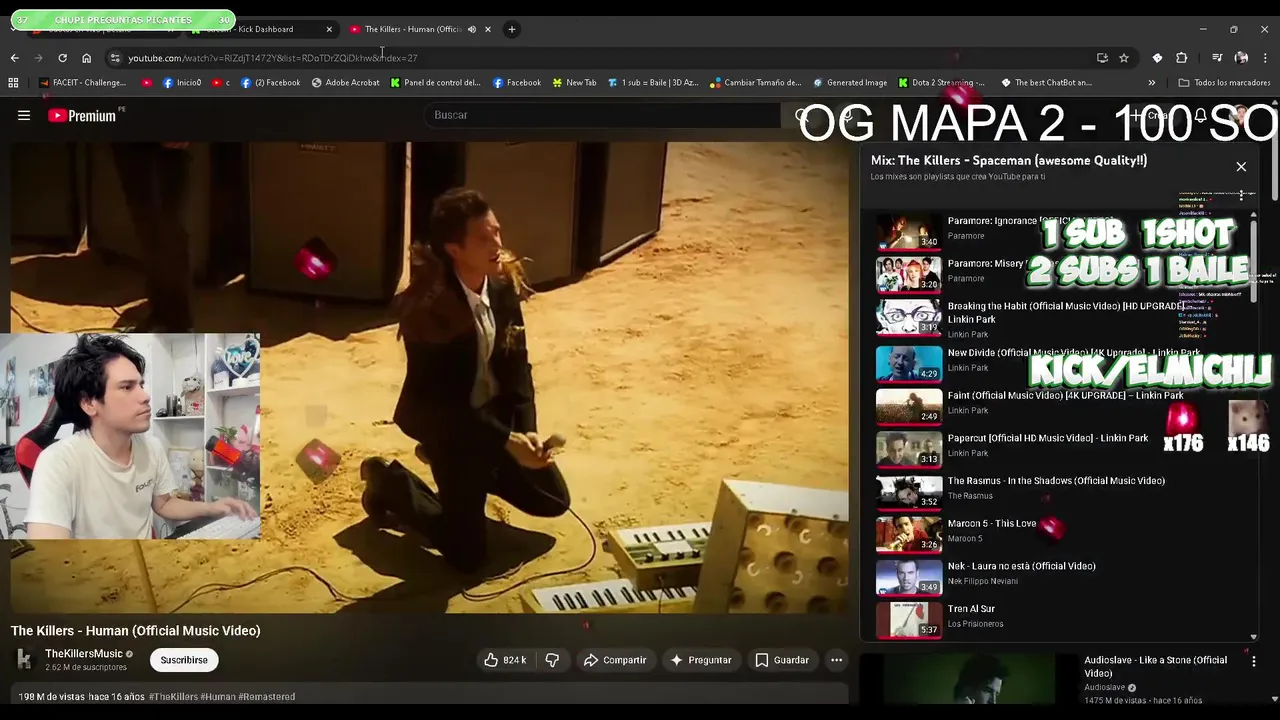
Task: Mute The Killers tab audio icon
Action: tap(472, 29)
